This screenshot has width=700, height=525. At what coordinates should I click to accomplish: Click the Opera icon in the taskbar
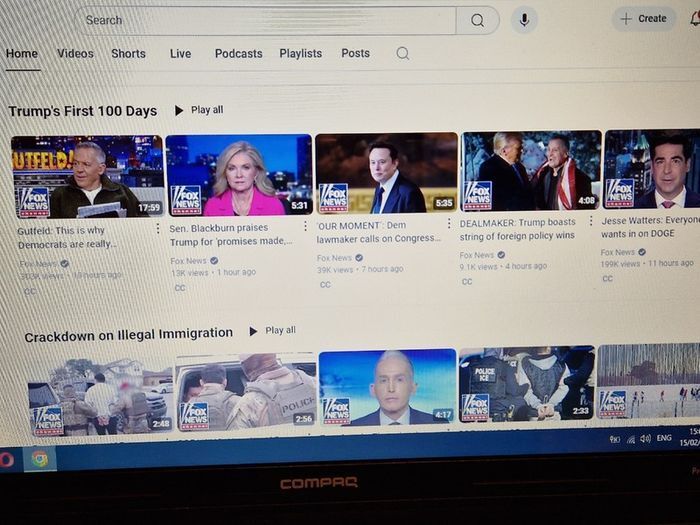[6, 460]
